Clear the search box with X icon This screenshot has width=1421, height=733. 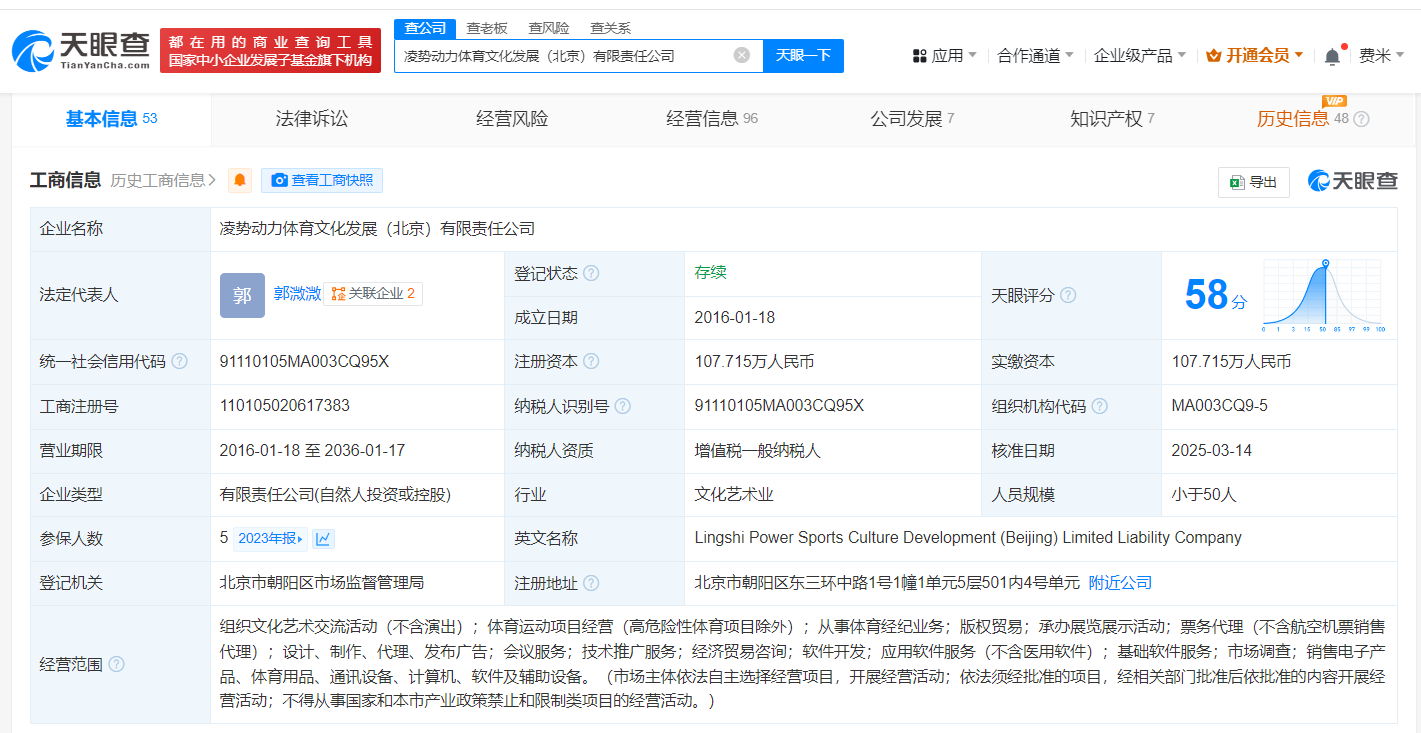[741, 56]
